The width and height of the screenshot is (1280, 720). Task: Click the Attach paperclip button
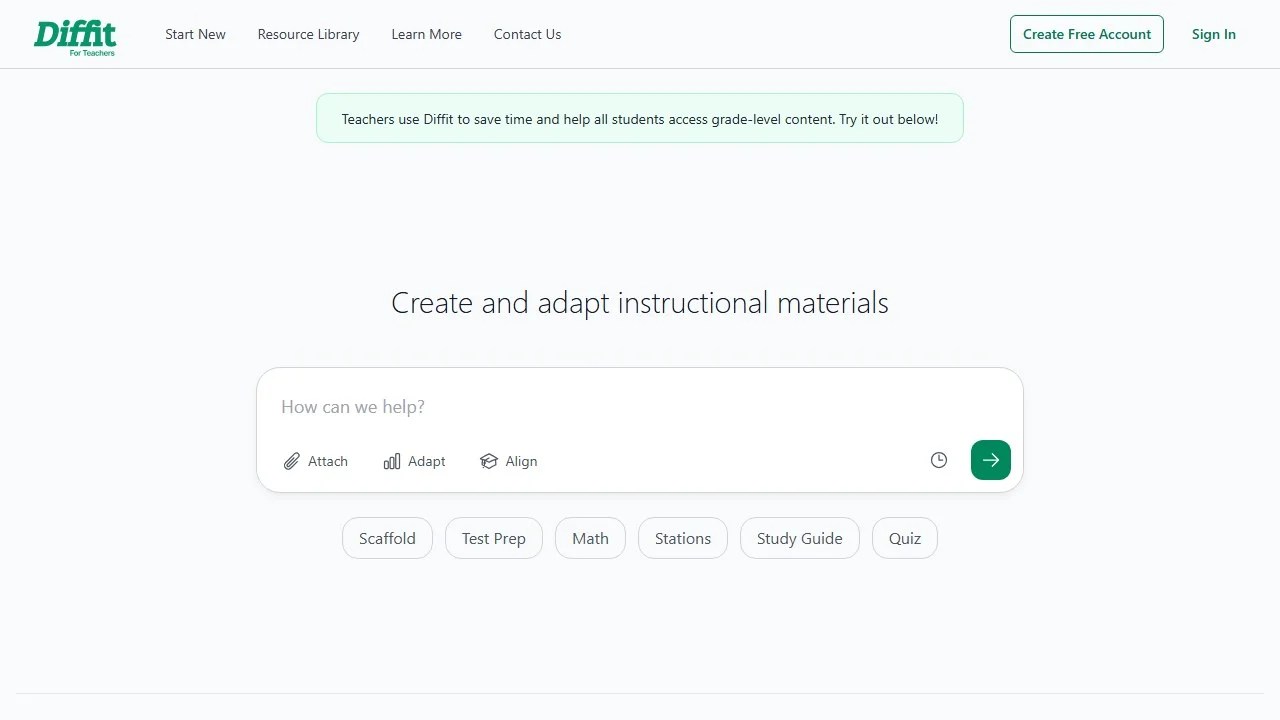(x=316, y=461)
